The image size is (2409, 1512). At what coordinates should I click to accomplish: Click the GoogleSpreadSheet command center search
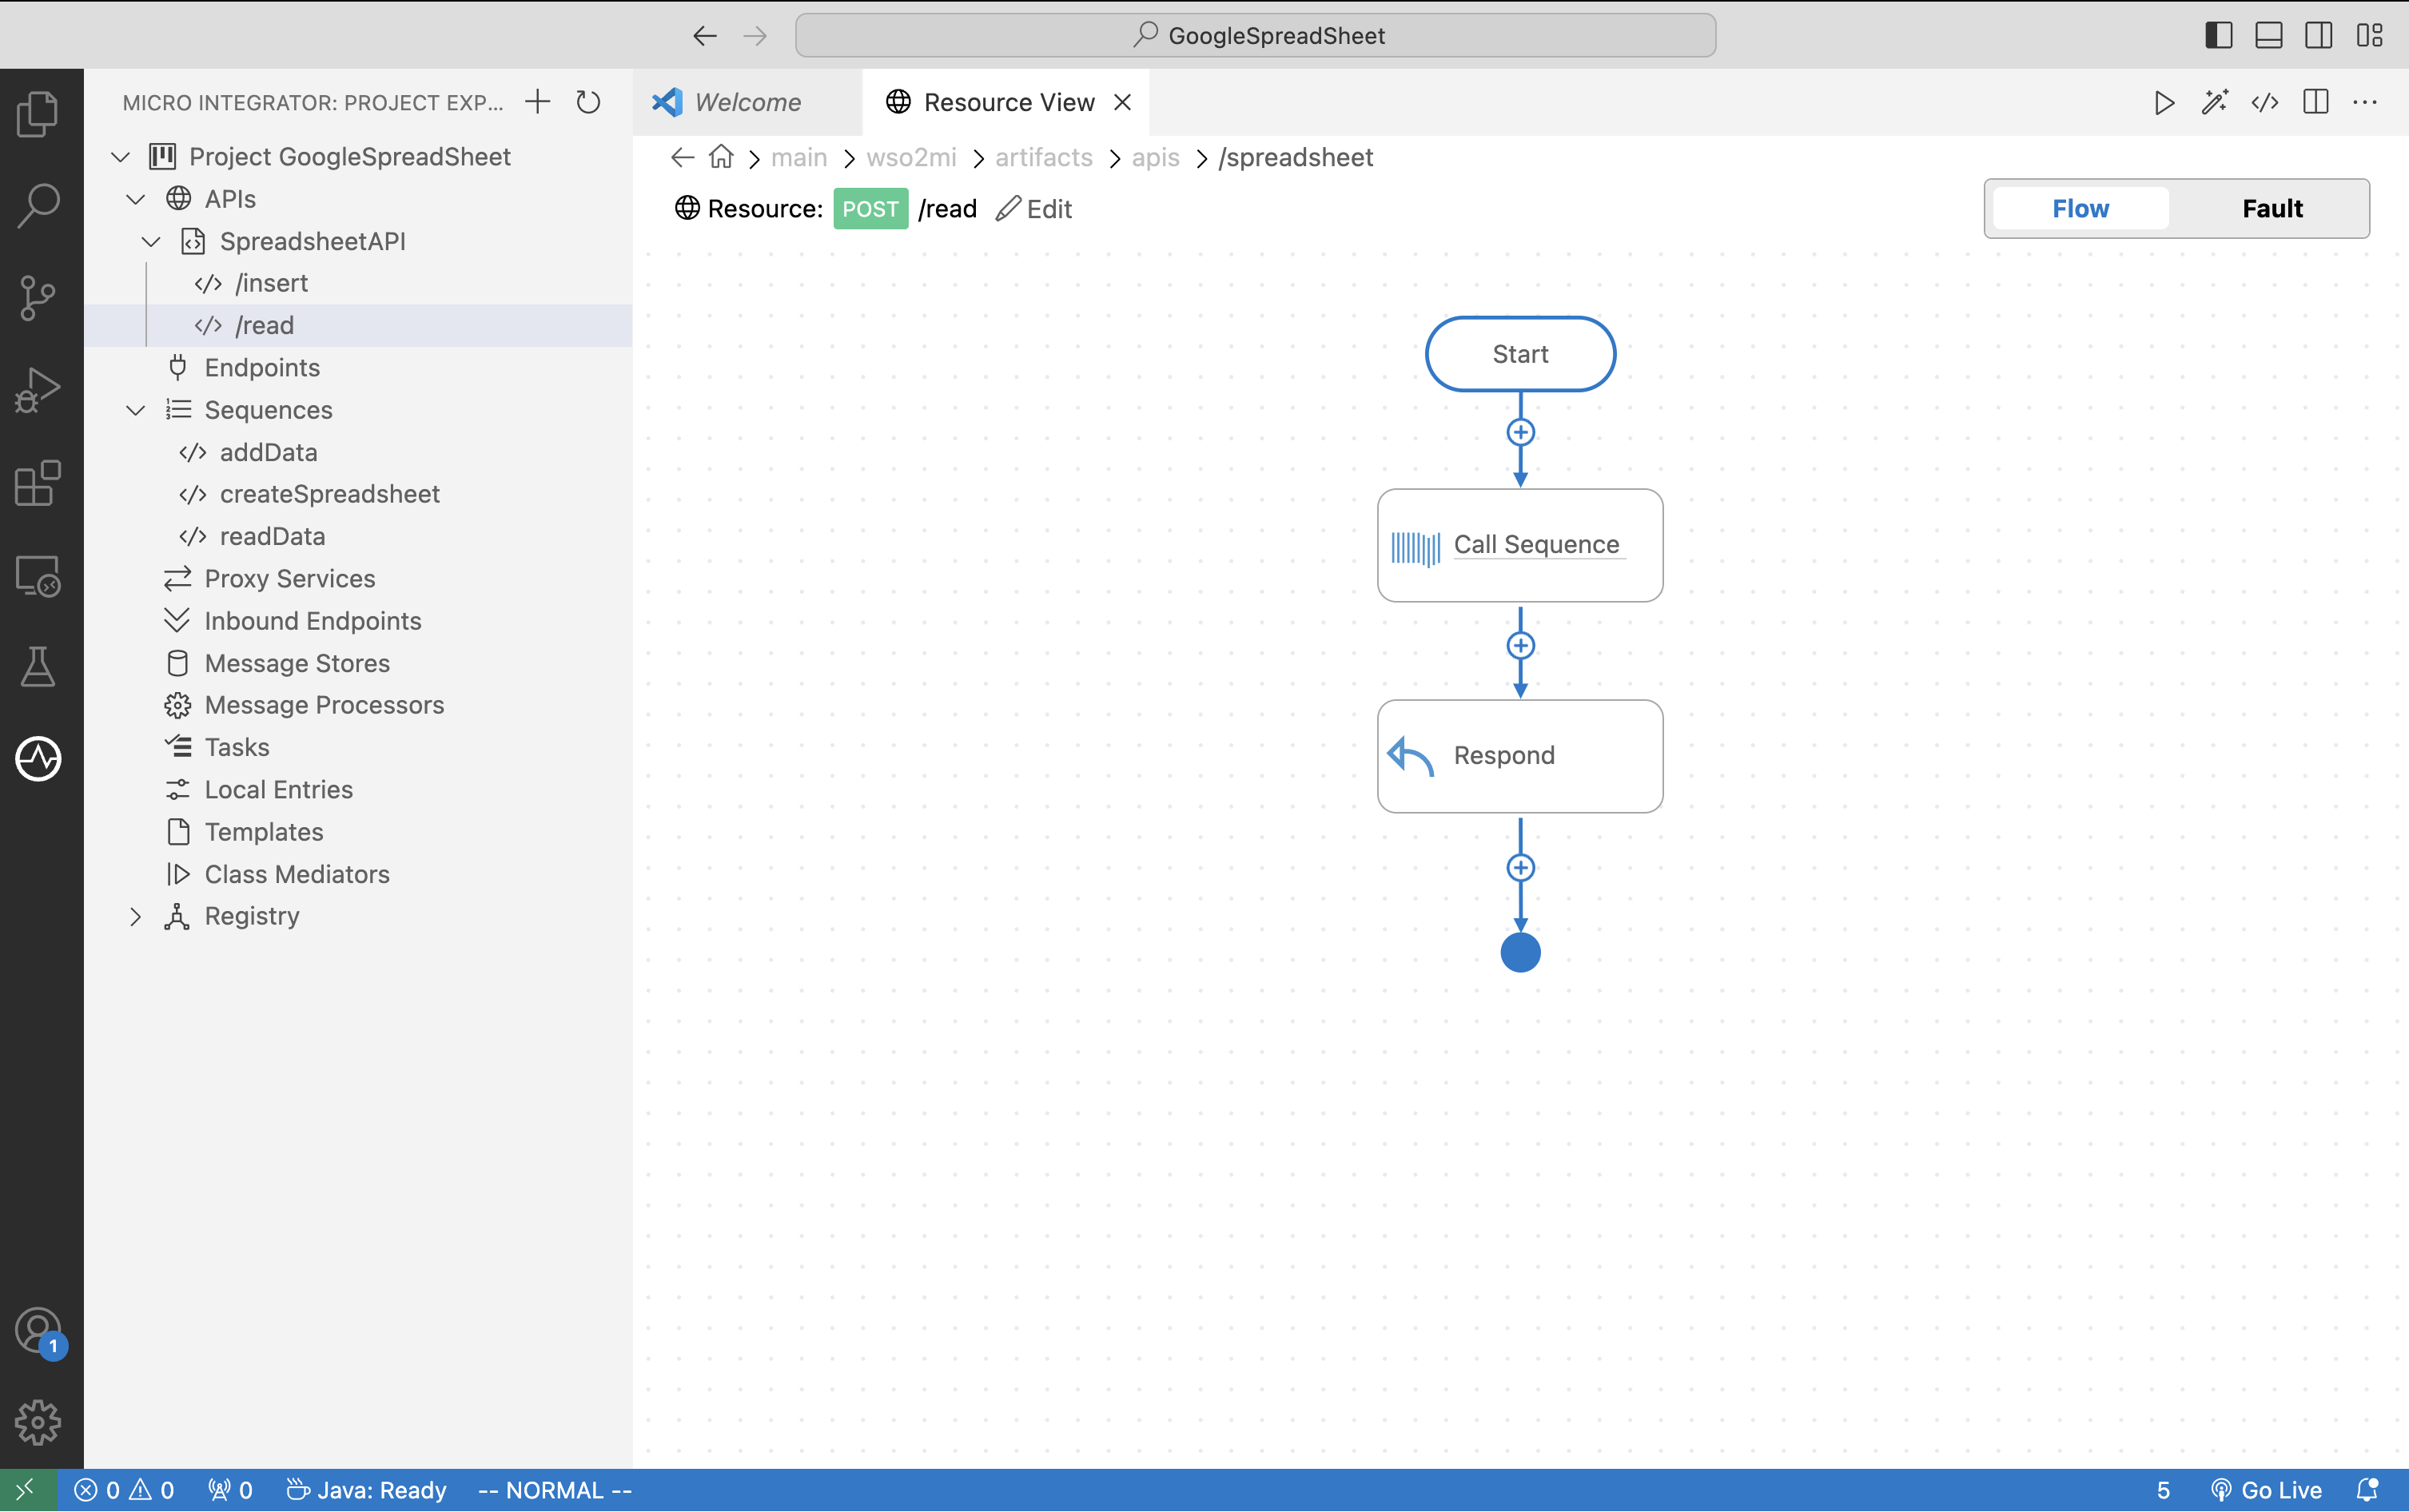[1256, 36]
